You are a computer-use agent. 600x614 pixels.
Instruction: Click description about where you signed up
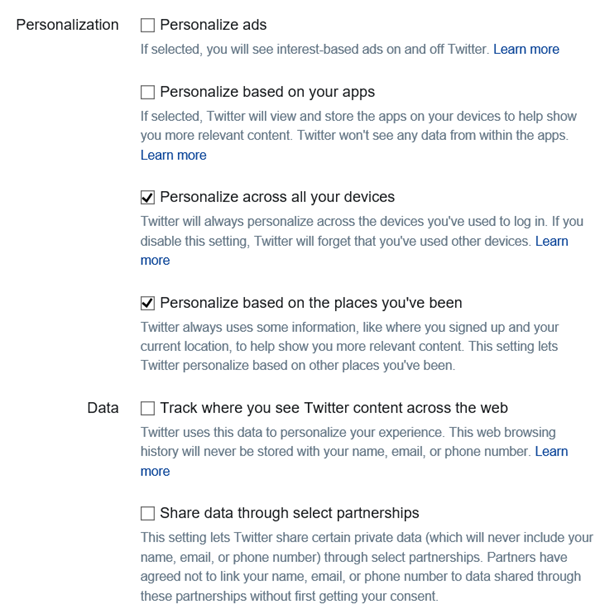click(349, 346)
